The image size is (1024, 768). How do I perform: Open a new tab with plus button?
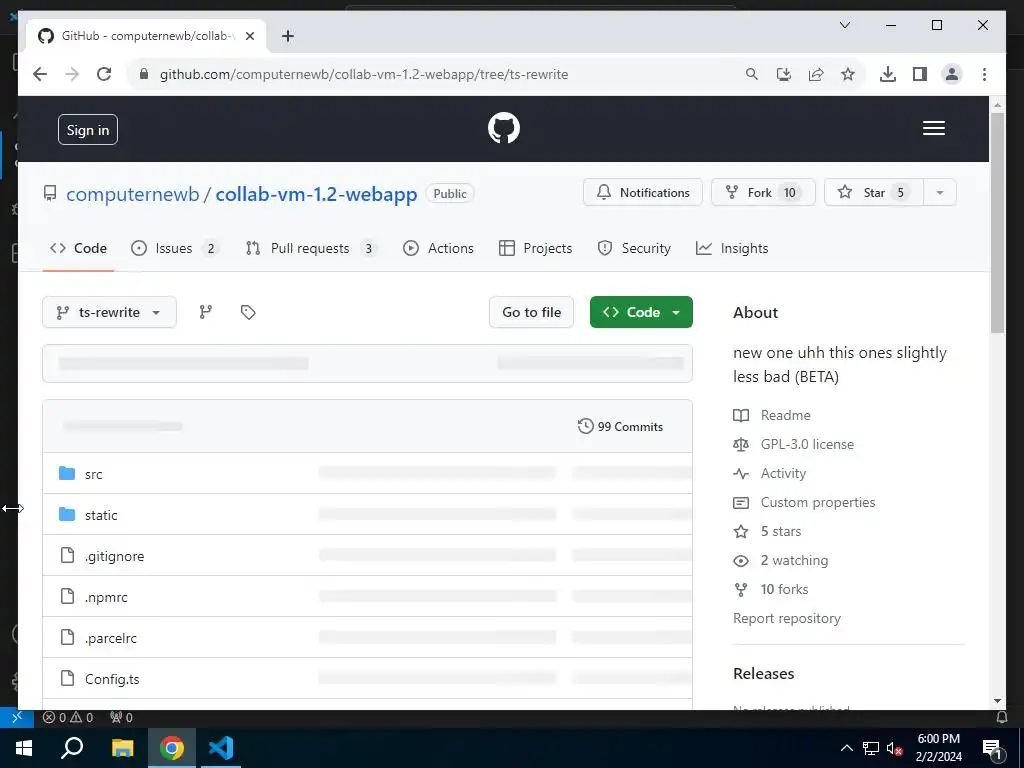[x=287, y=36]
